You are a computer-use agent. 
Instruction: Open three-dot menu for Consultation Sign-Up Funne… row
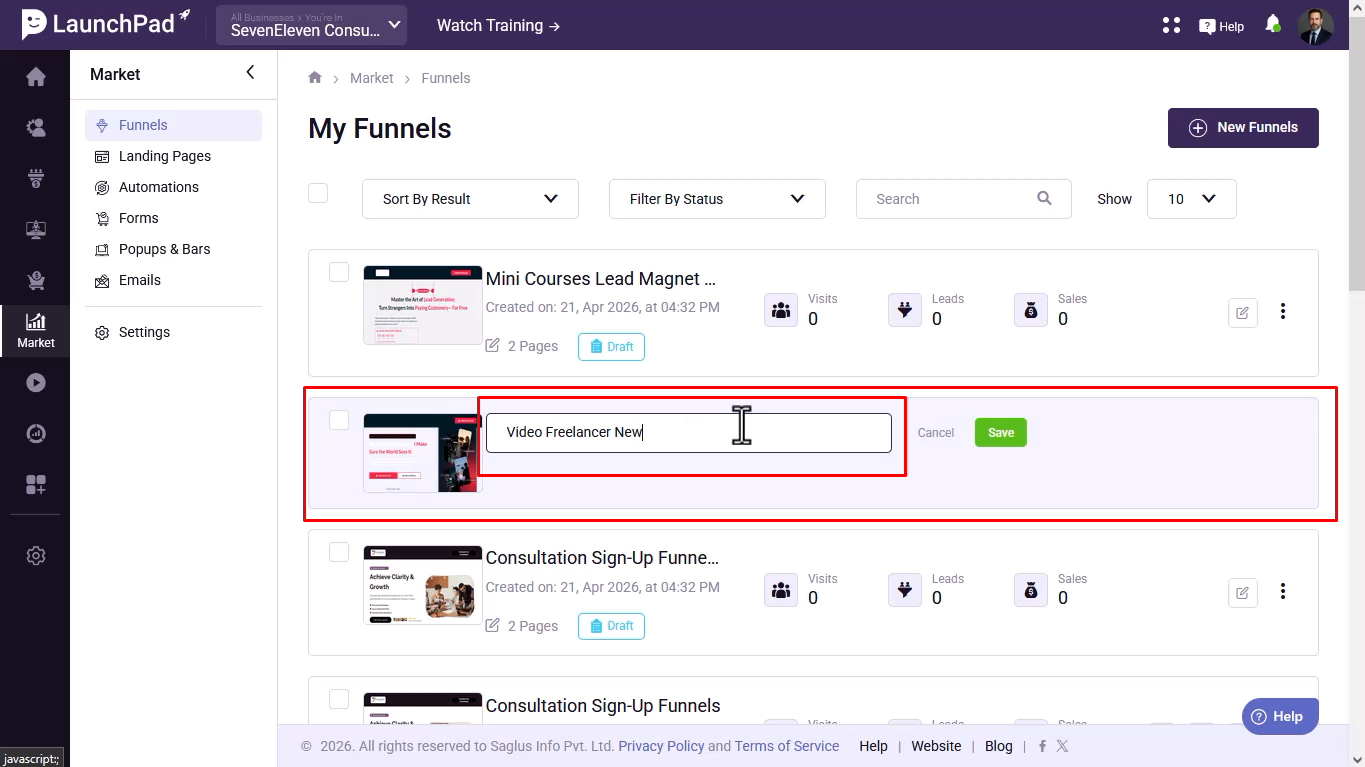coord(1283,592)
